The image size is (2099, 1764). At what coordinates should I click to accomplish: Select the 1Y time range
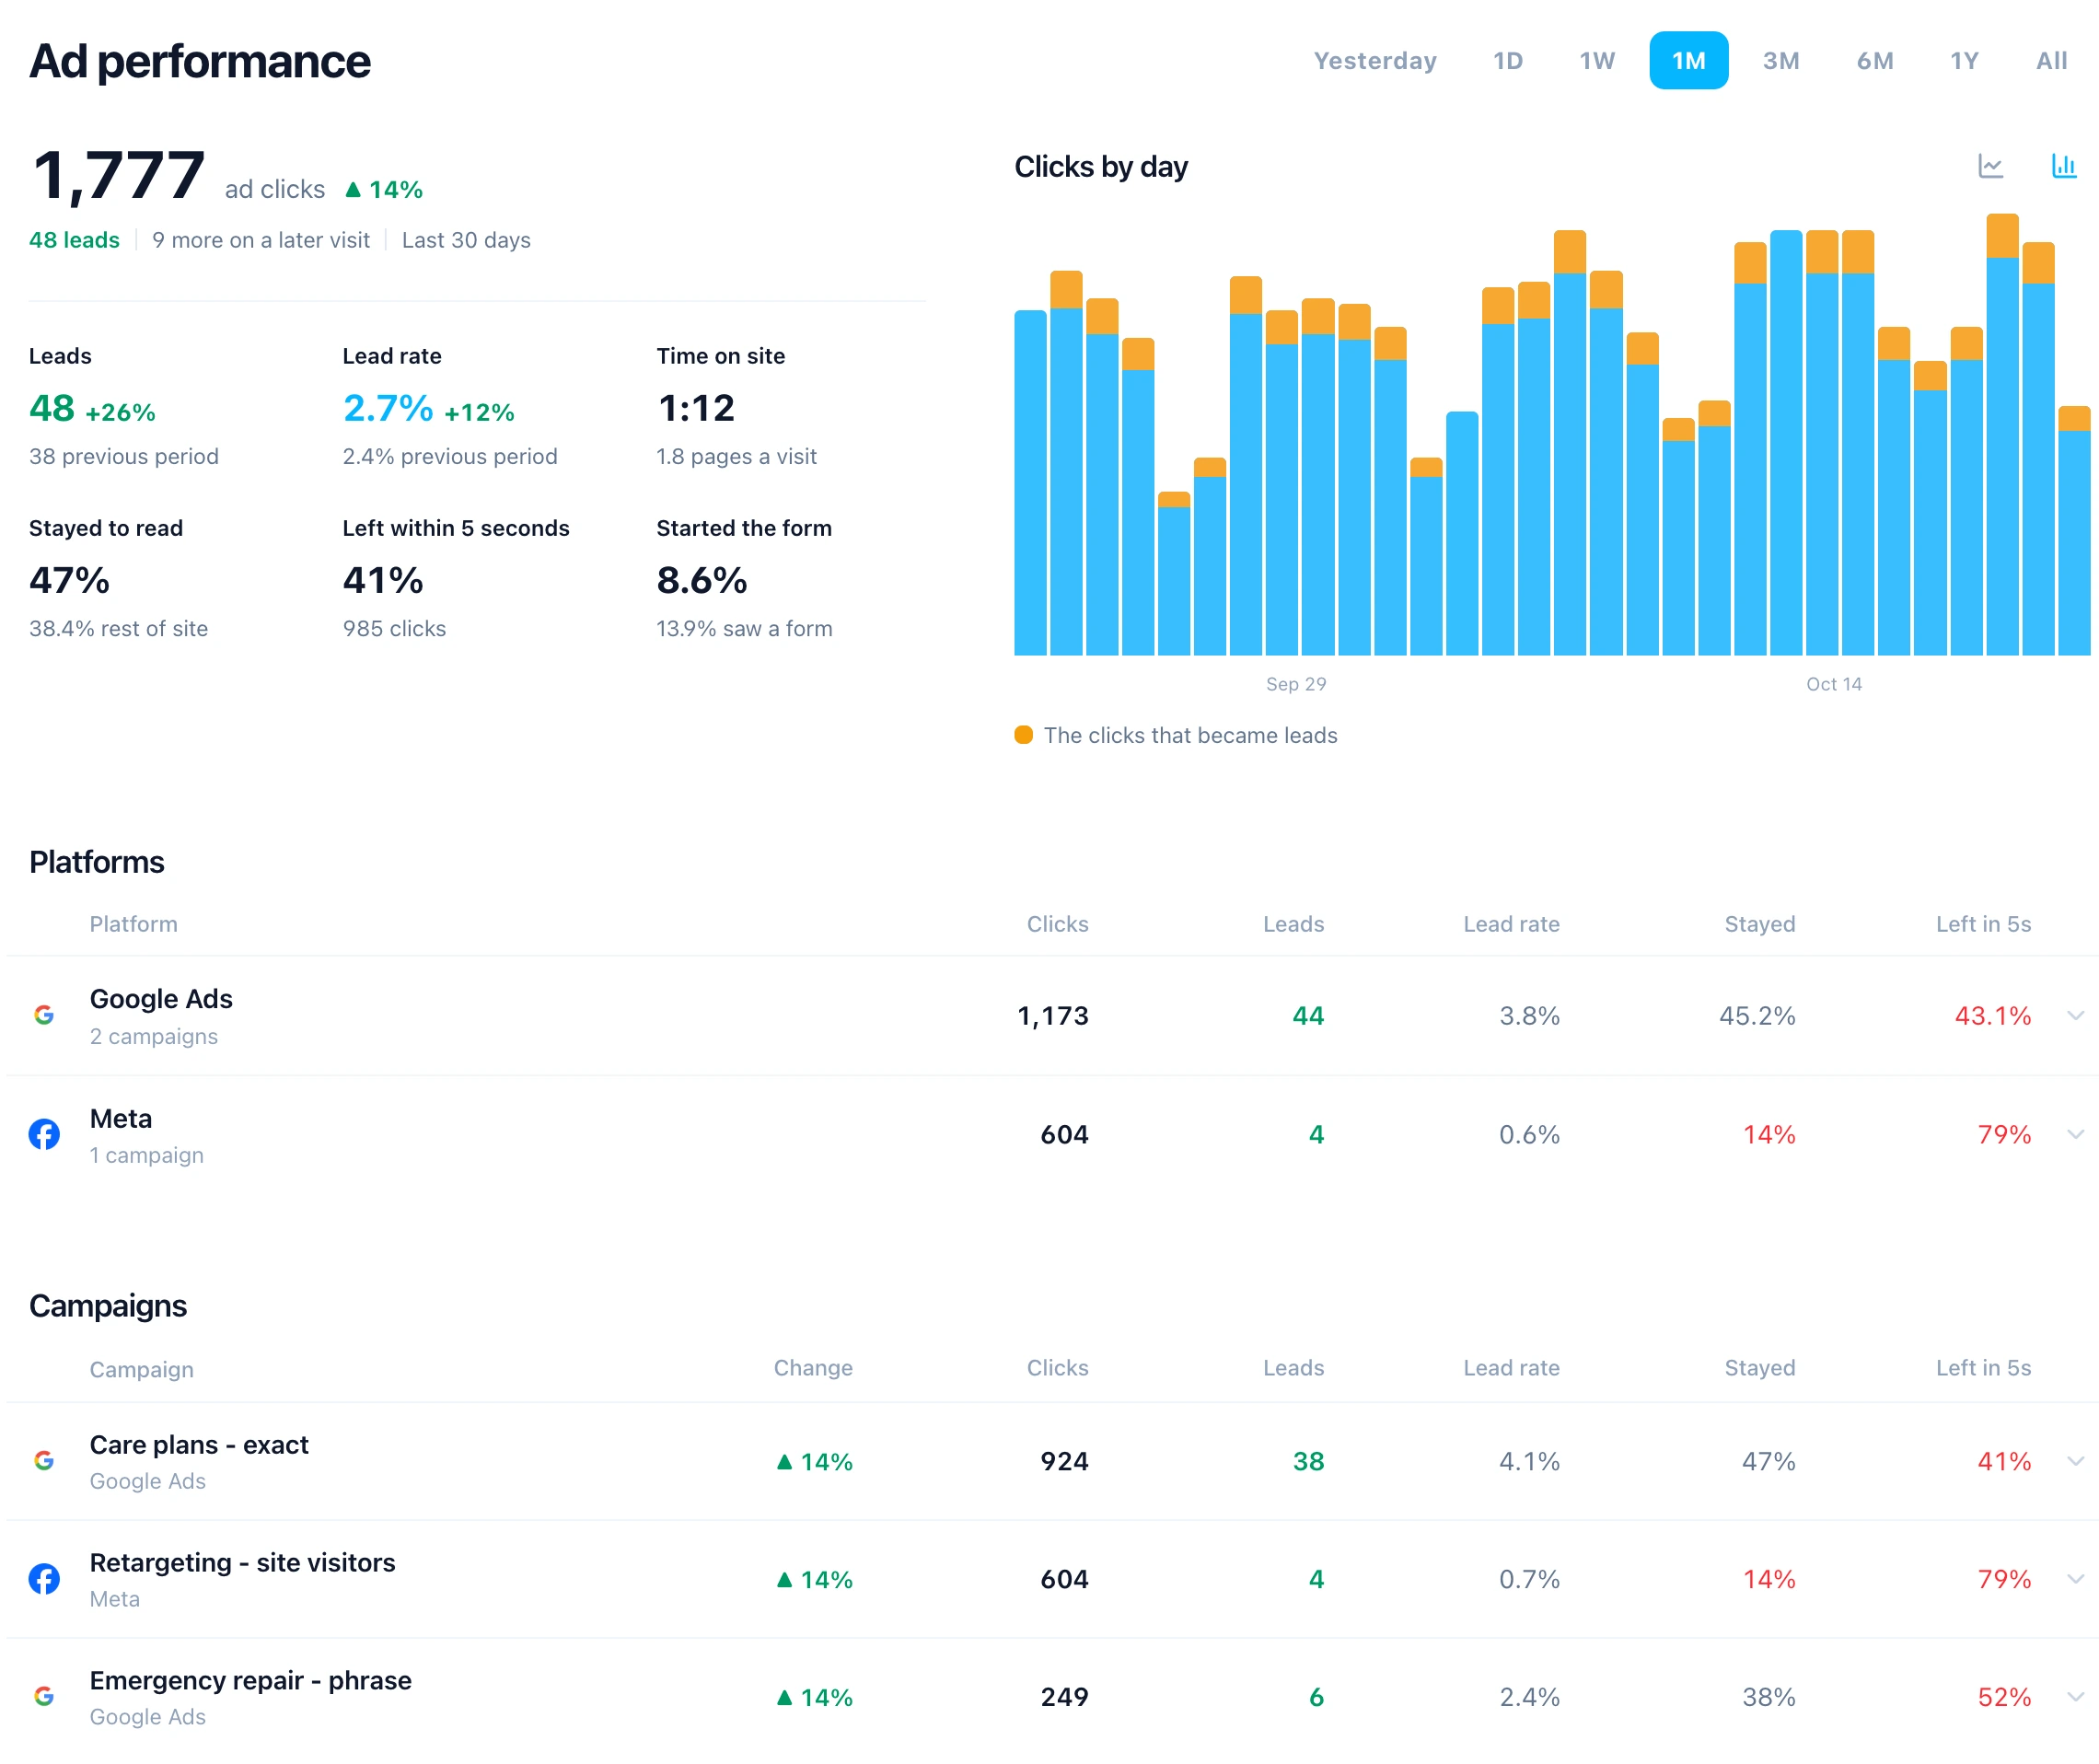click(x=1964, y=61)
